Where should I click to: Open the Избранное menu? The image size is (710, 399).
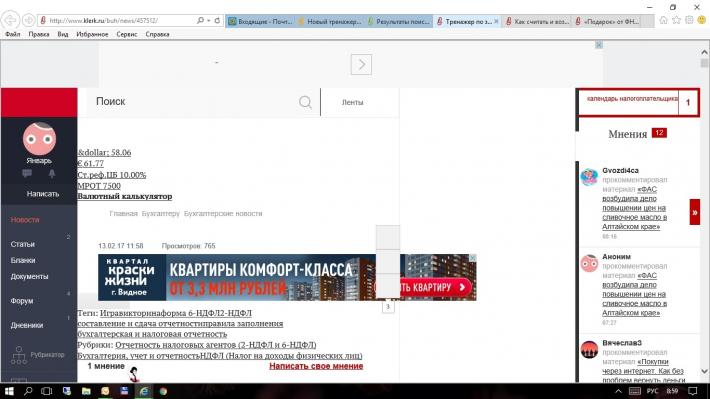coord(92,34)
